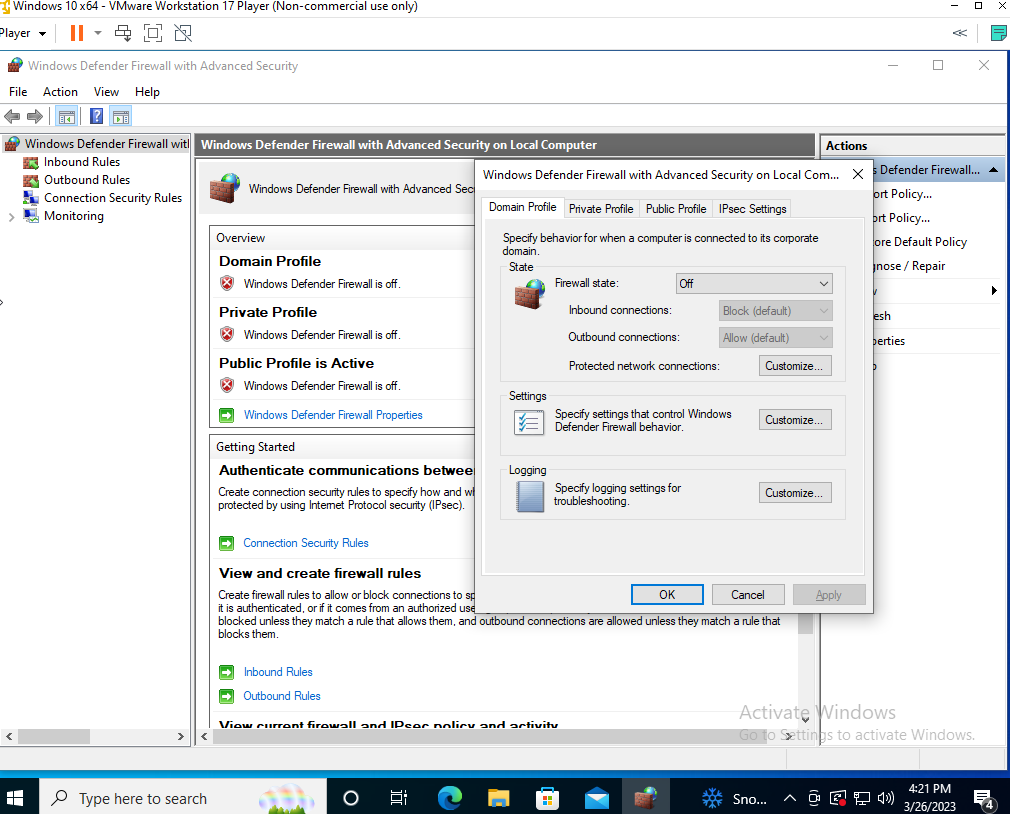Screen dimensions: 1010x814
Task: Click the Forward arrow toolbar icon
Action: (x=35, y=117)
